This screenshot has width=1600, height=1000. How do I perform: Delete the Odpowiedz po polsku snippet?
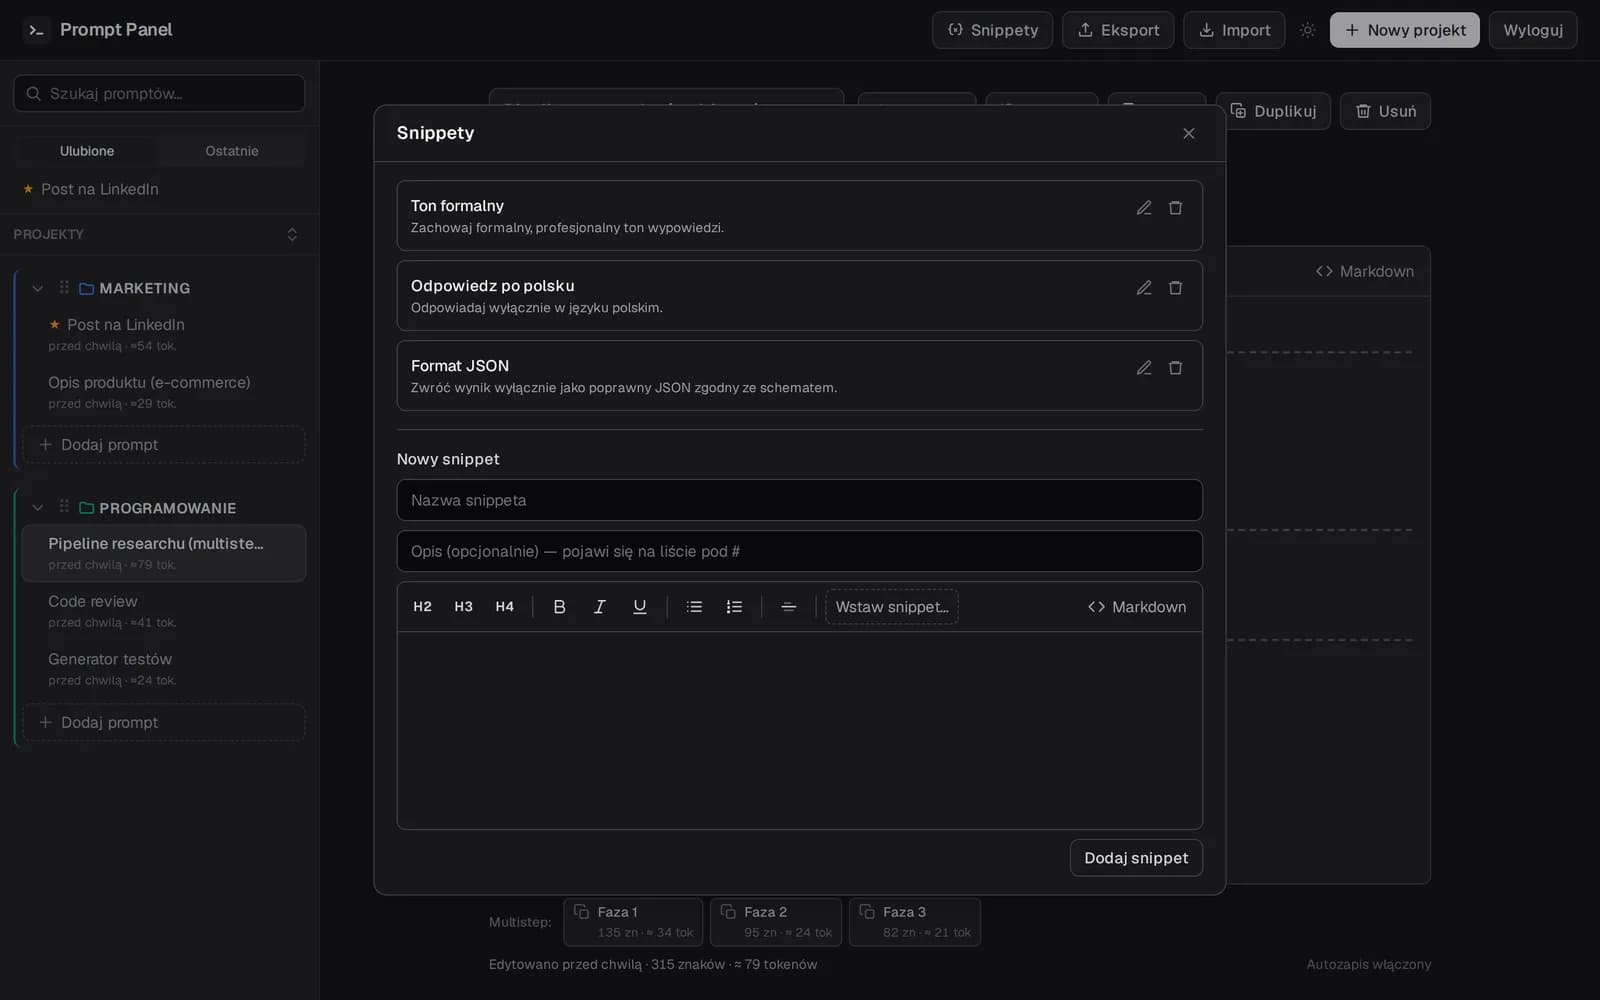point(1176,288)
